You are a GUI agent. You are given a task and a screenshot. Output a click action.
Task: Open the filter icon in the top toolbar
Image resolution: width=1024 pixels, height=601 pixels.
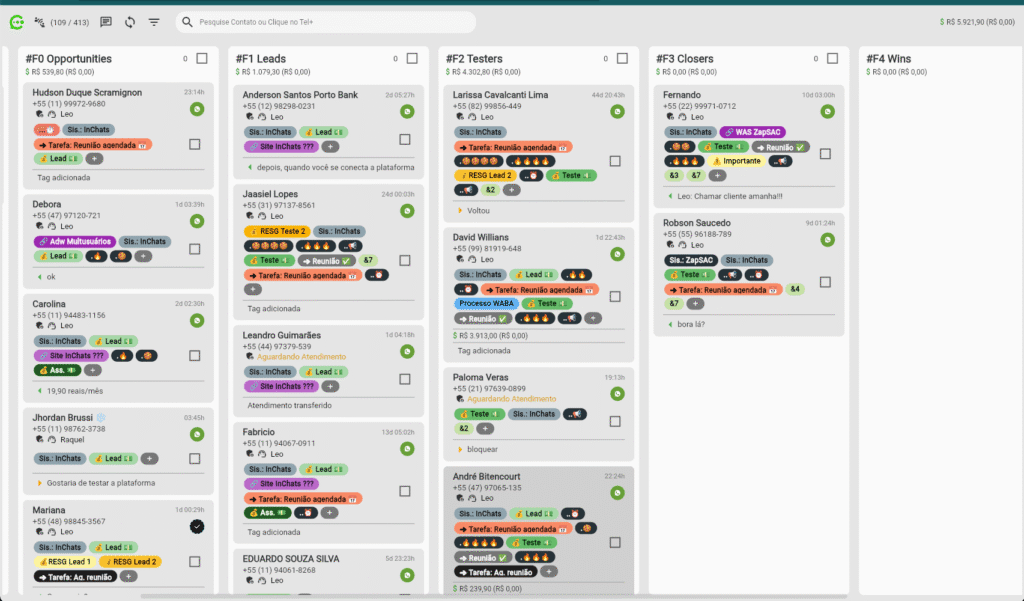(155, 21)
